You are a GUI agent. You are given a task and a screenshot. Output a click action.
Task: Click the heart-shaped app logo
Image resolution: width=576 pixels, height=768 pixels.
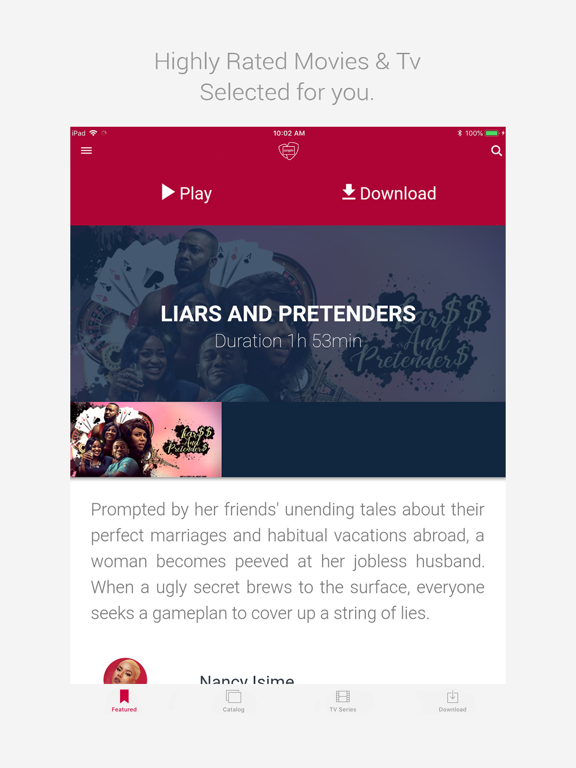click(x=288, y=151)
